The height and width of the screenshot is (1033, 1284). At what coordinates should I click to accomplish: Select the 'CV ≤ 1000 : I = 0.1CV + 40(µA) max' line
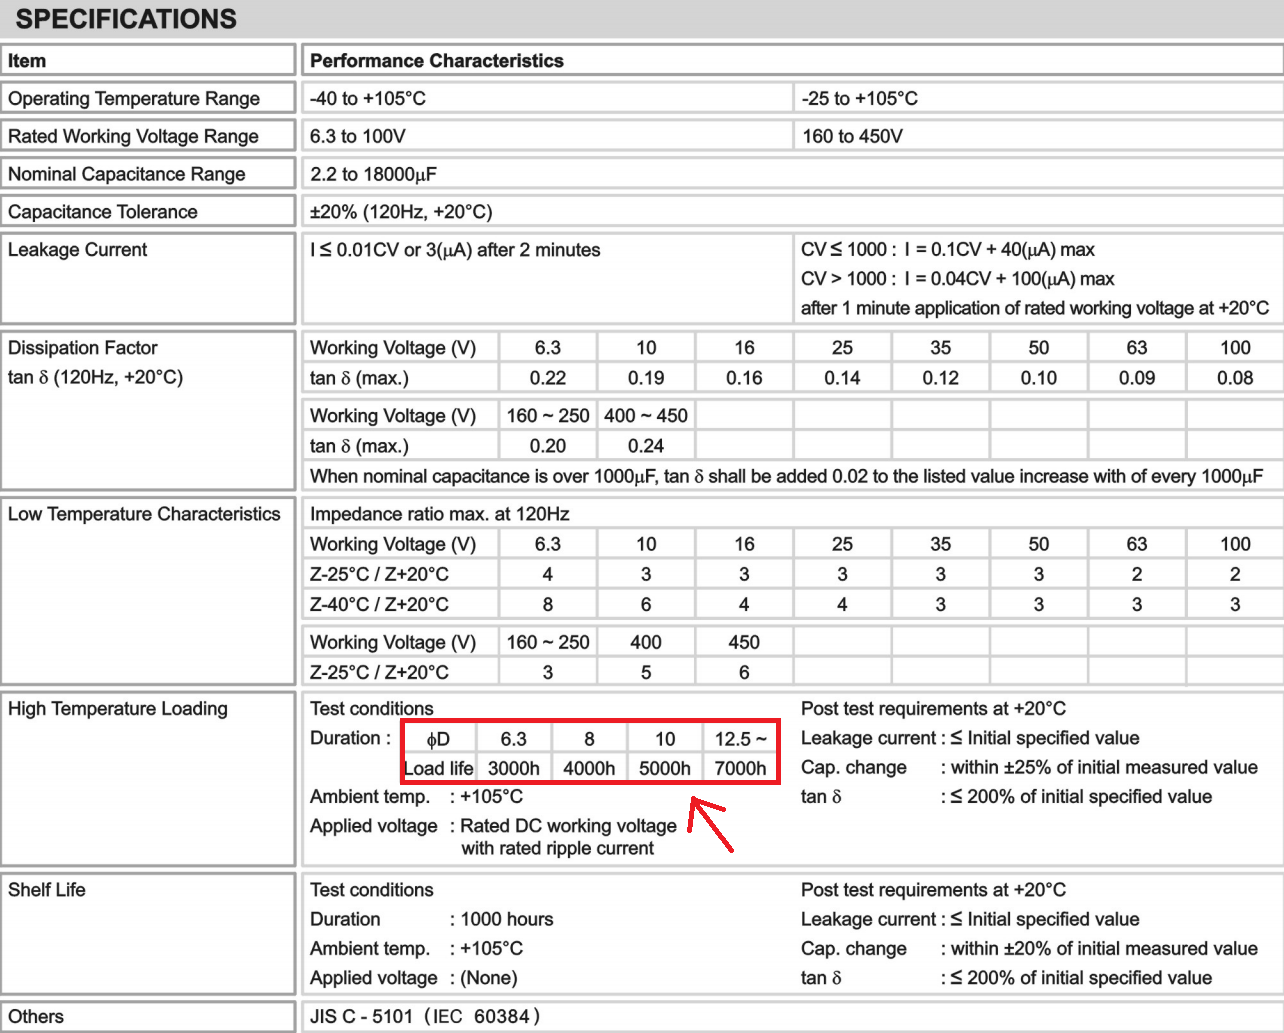pos(948,250)
